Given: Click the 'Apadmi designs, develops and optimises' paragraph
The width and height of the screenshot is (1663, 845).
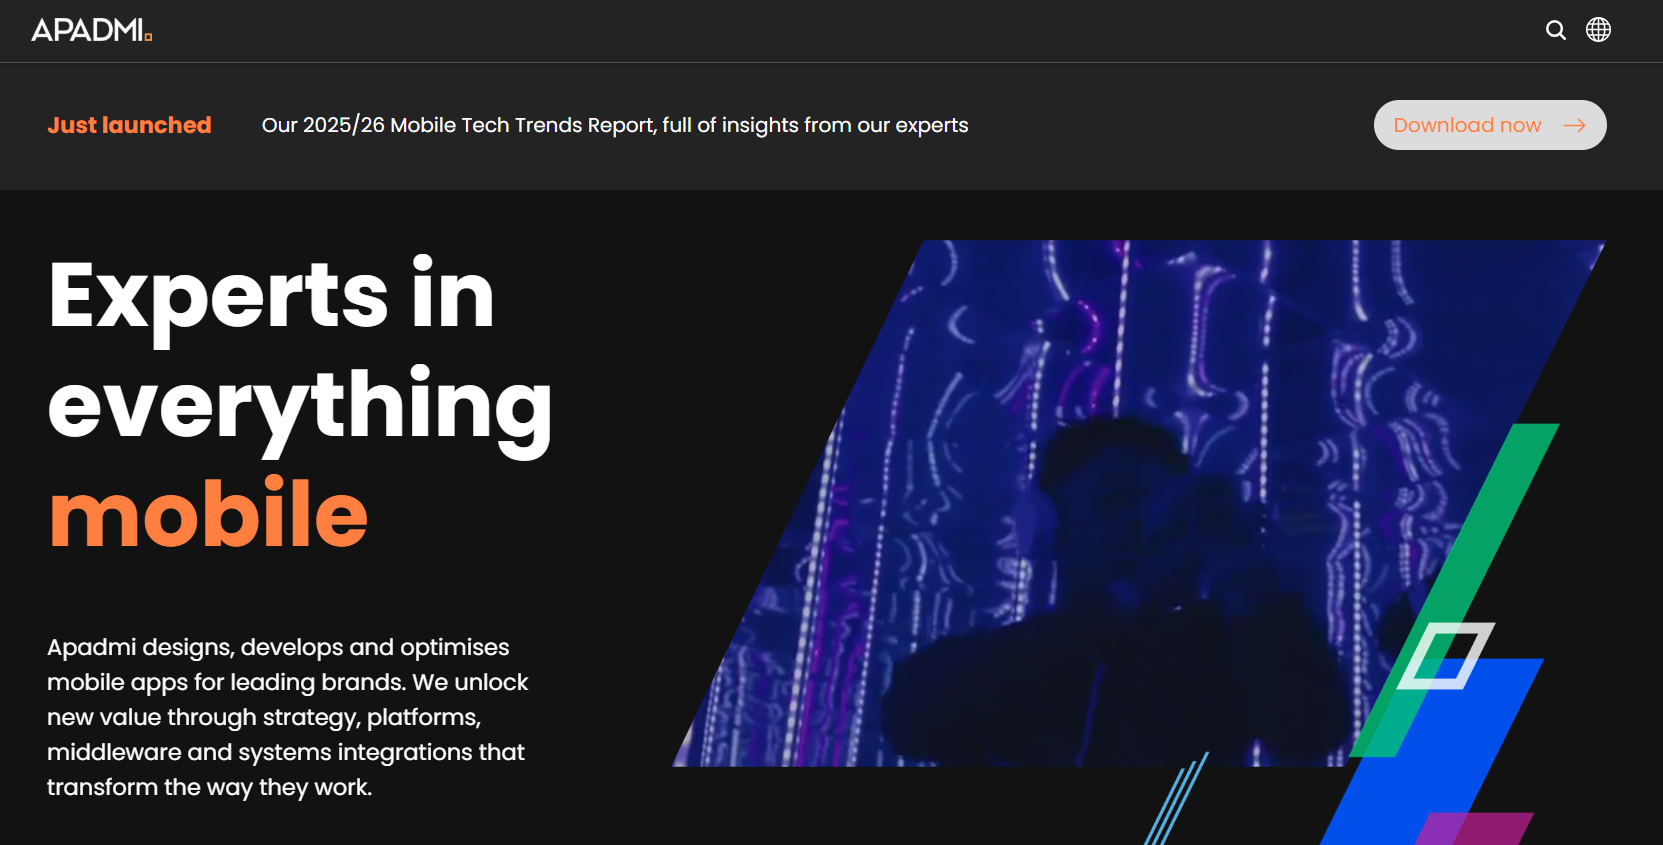Looking at the screenshot, I should 287,717.
